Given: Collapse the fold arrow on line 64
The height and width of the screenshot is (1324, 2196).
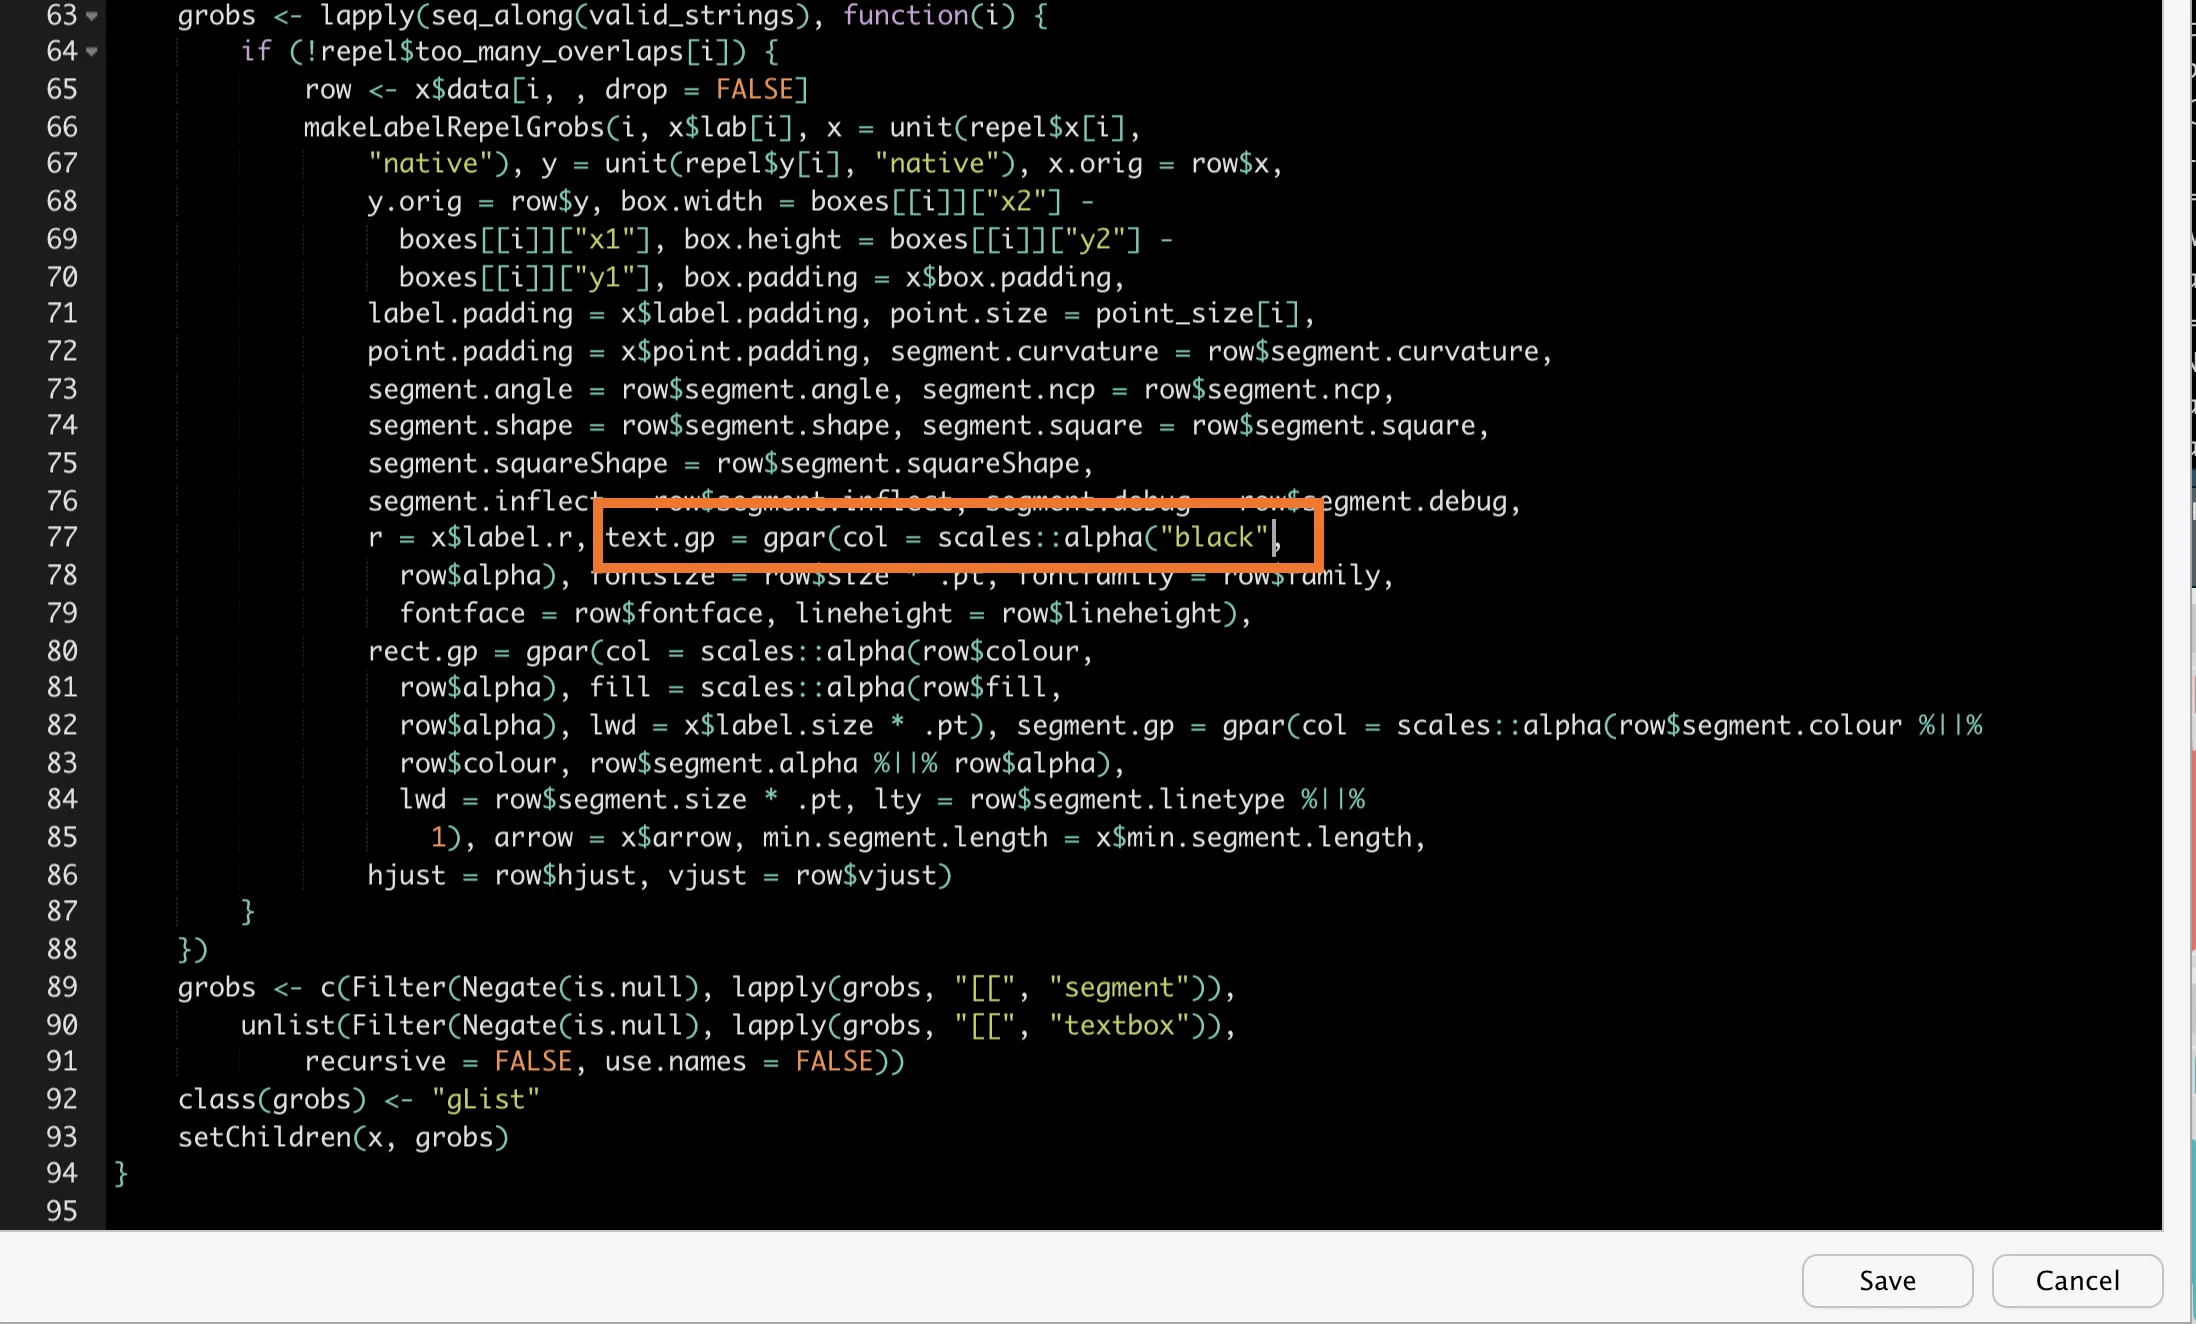Looking at the screenshot, I should click(92, 51).
